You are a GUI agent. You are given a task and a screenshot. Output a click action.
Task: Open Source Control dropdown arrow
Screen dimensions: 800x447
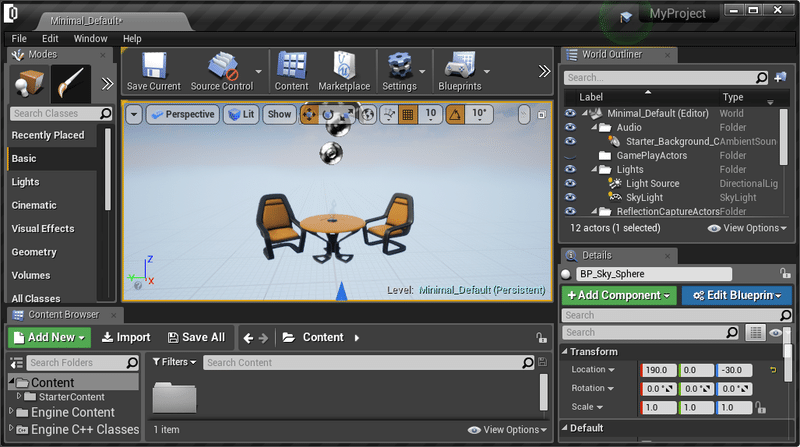click(258, 71)
